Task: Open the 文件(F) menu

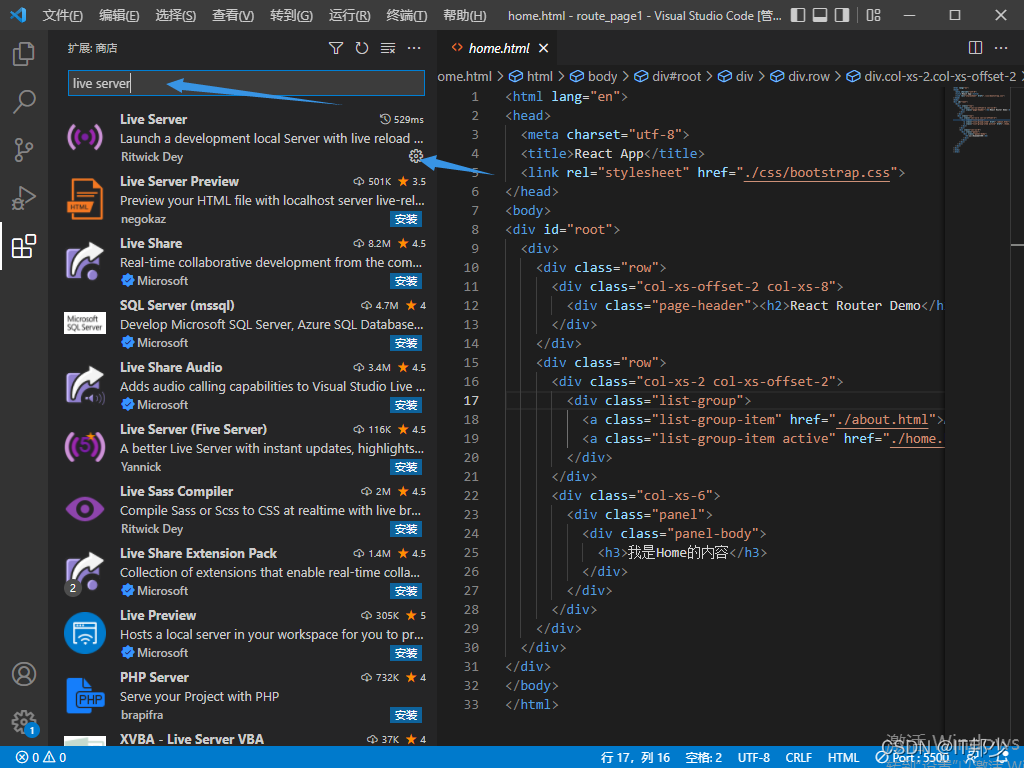Action: point(63,15)
